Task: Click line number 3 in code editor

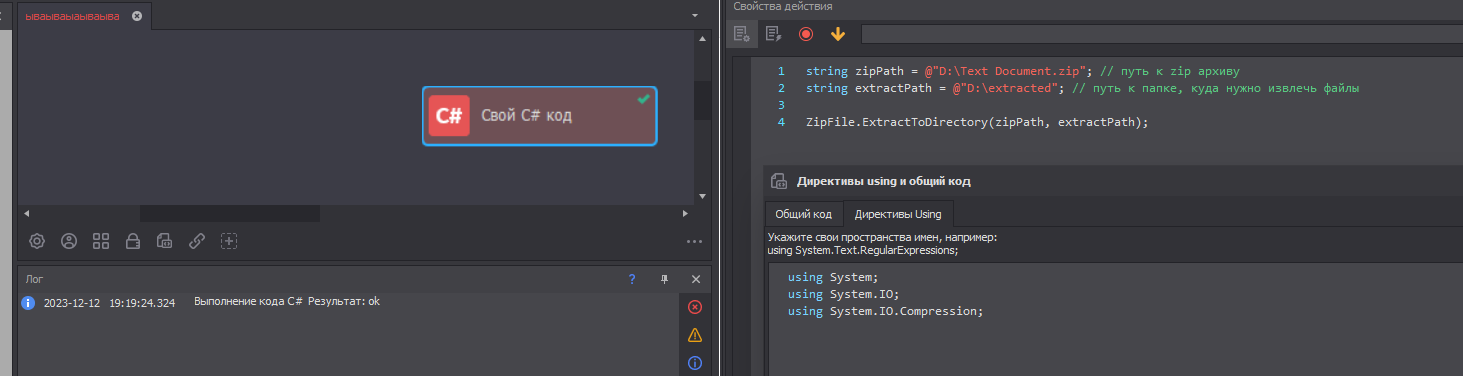Action: coord(781,105)
